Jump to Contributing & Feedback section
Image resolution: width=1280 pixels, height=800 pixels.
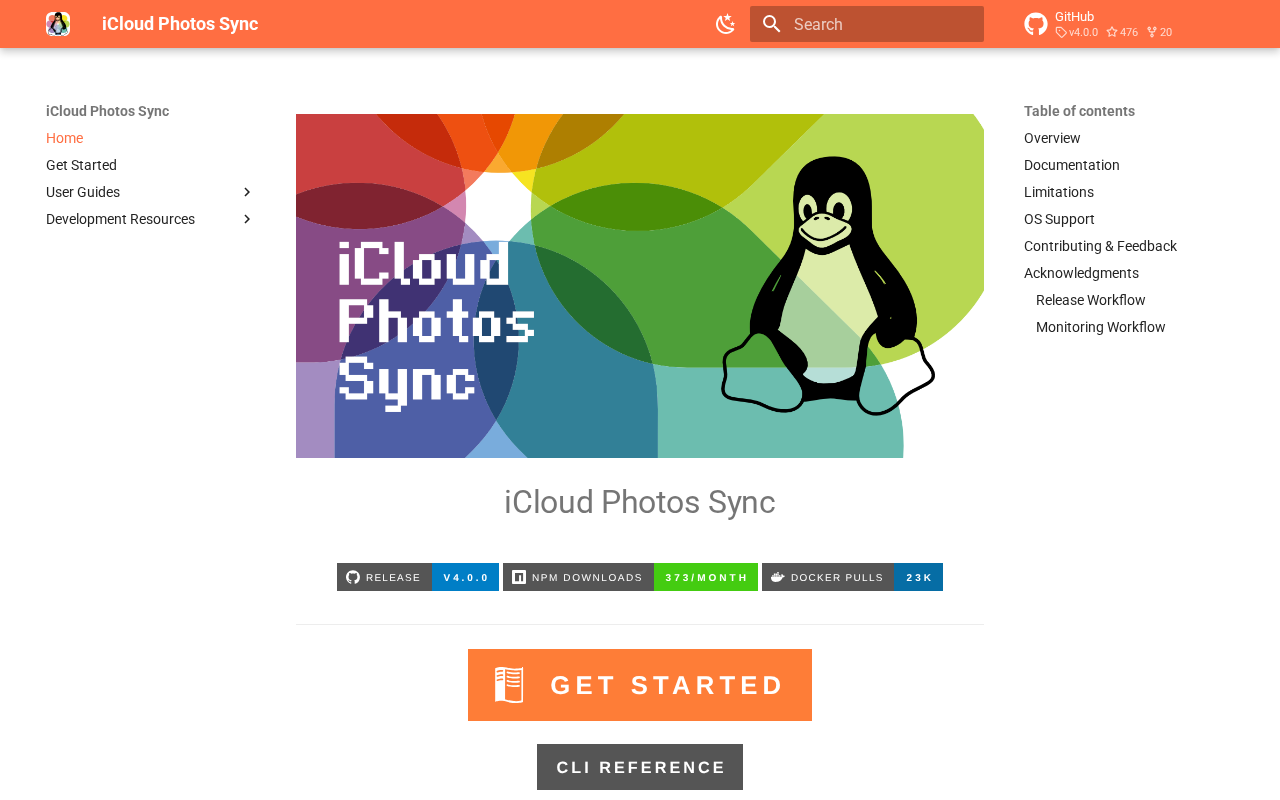pos(1100,246)
